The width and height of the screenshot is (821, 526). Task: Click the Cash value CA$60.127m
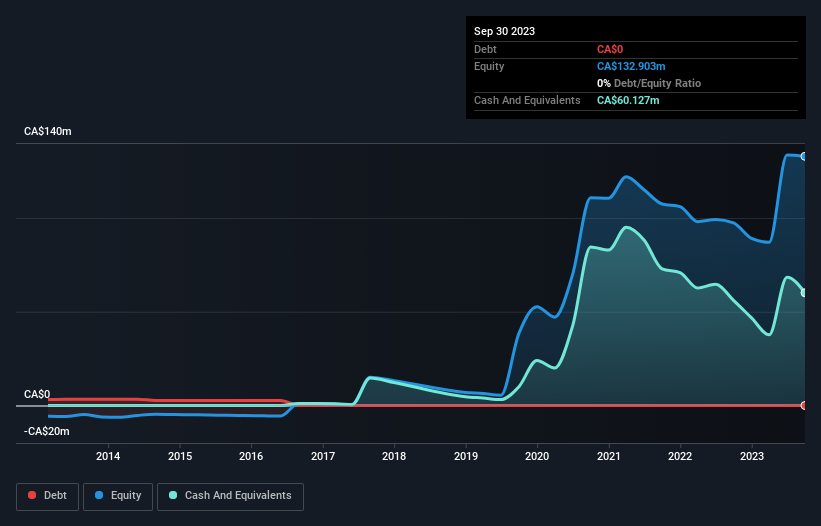(628, 100)
